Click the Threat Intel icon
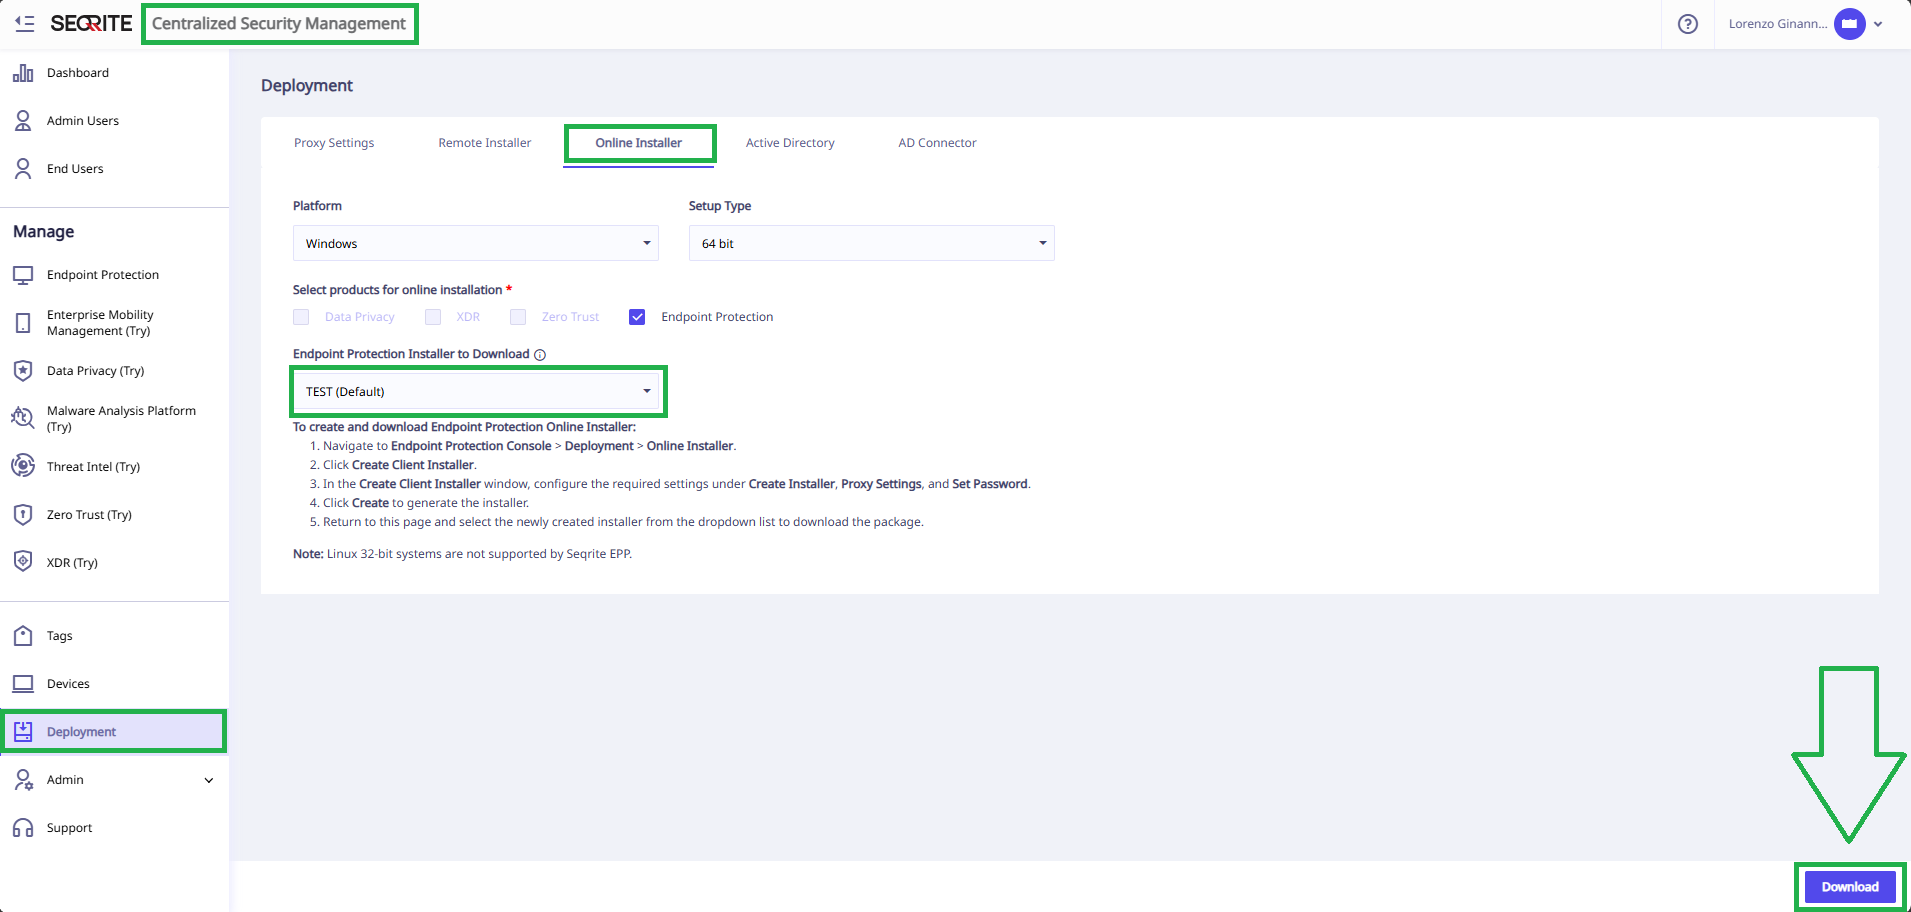The image size is (1911, 912). 23,466
